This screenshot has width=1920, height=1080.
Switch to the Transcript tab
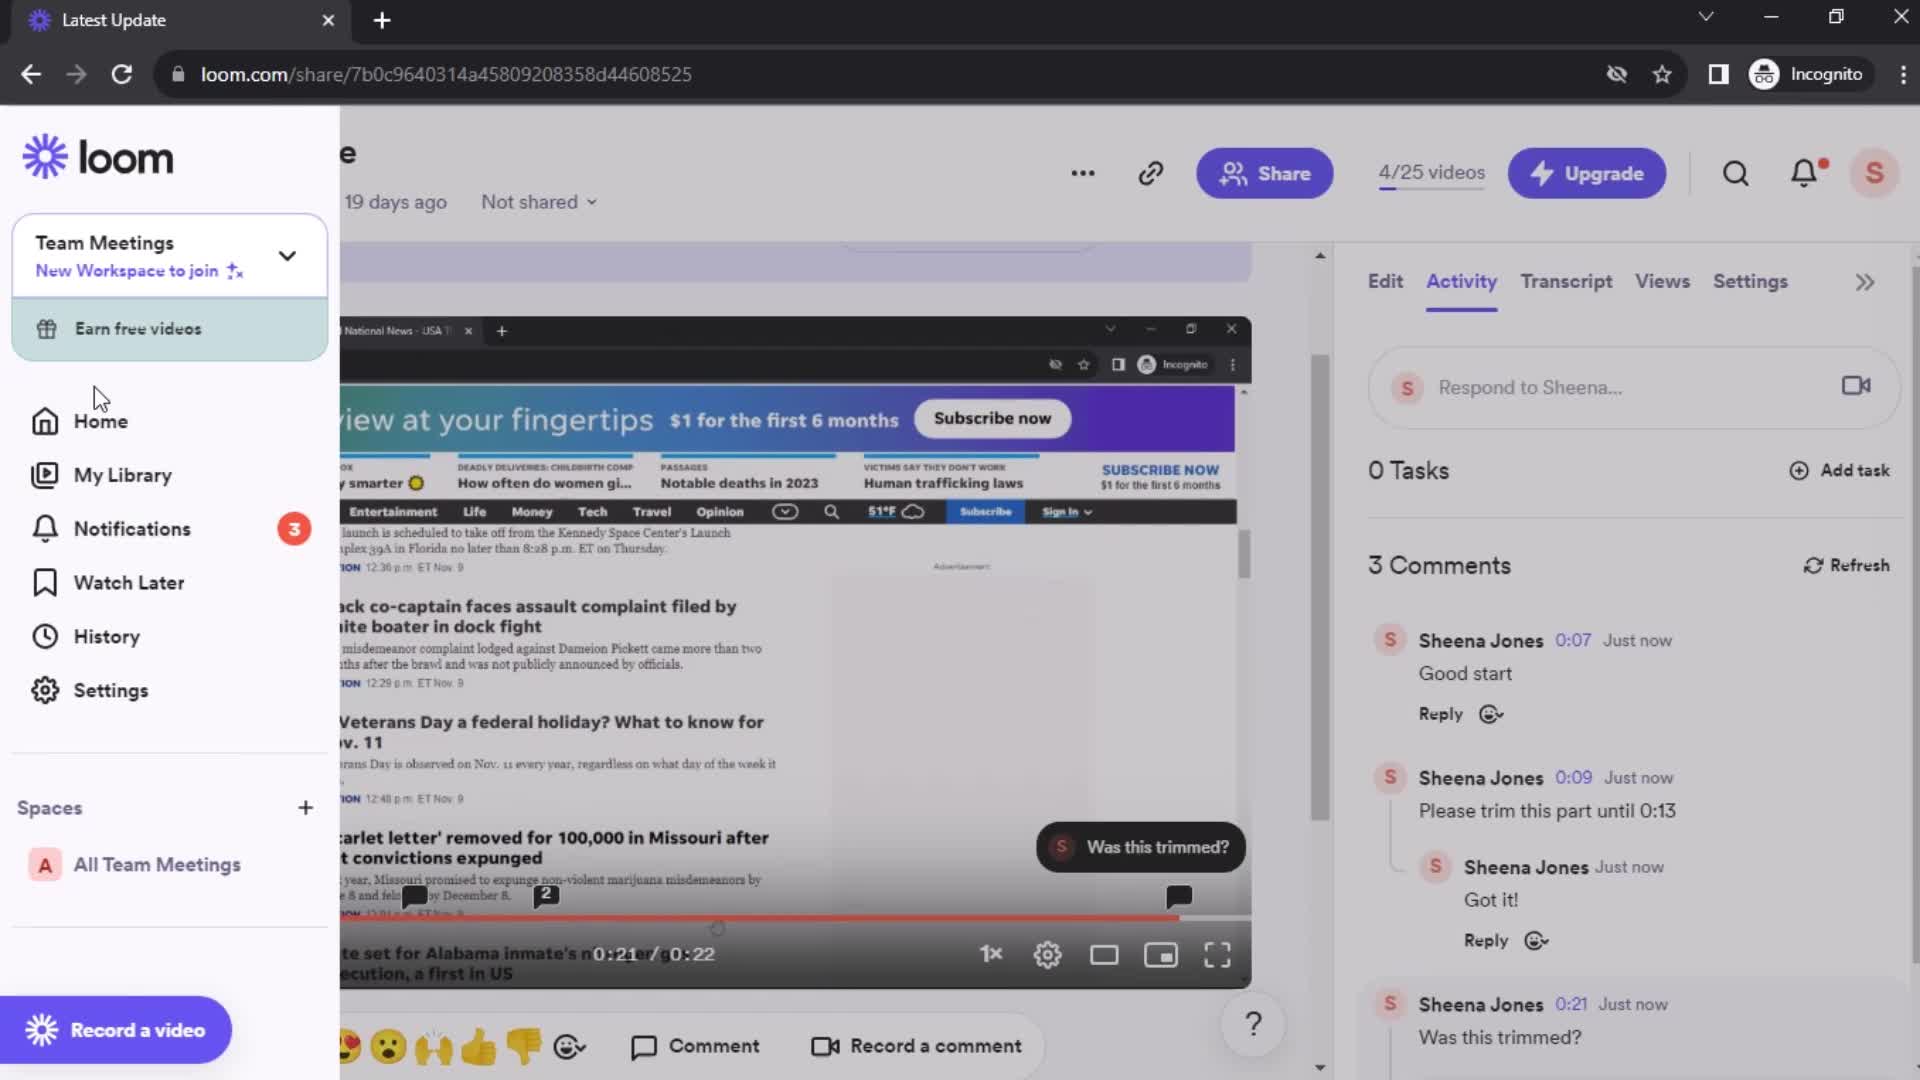tap(1565, 281)
